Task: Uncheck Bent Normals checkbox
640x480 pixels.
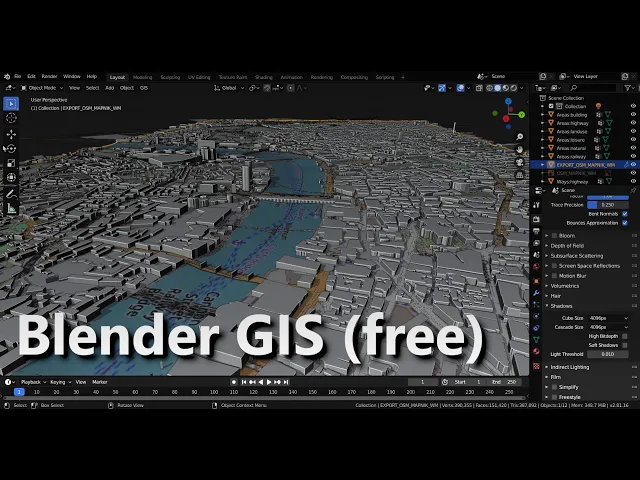Action: coord(625,214)
